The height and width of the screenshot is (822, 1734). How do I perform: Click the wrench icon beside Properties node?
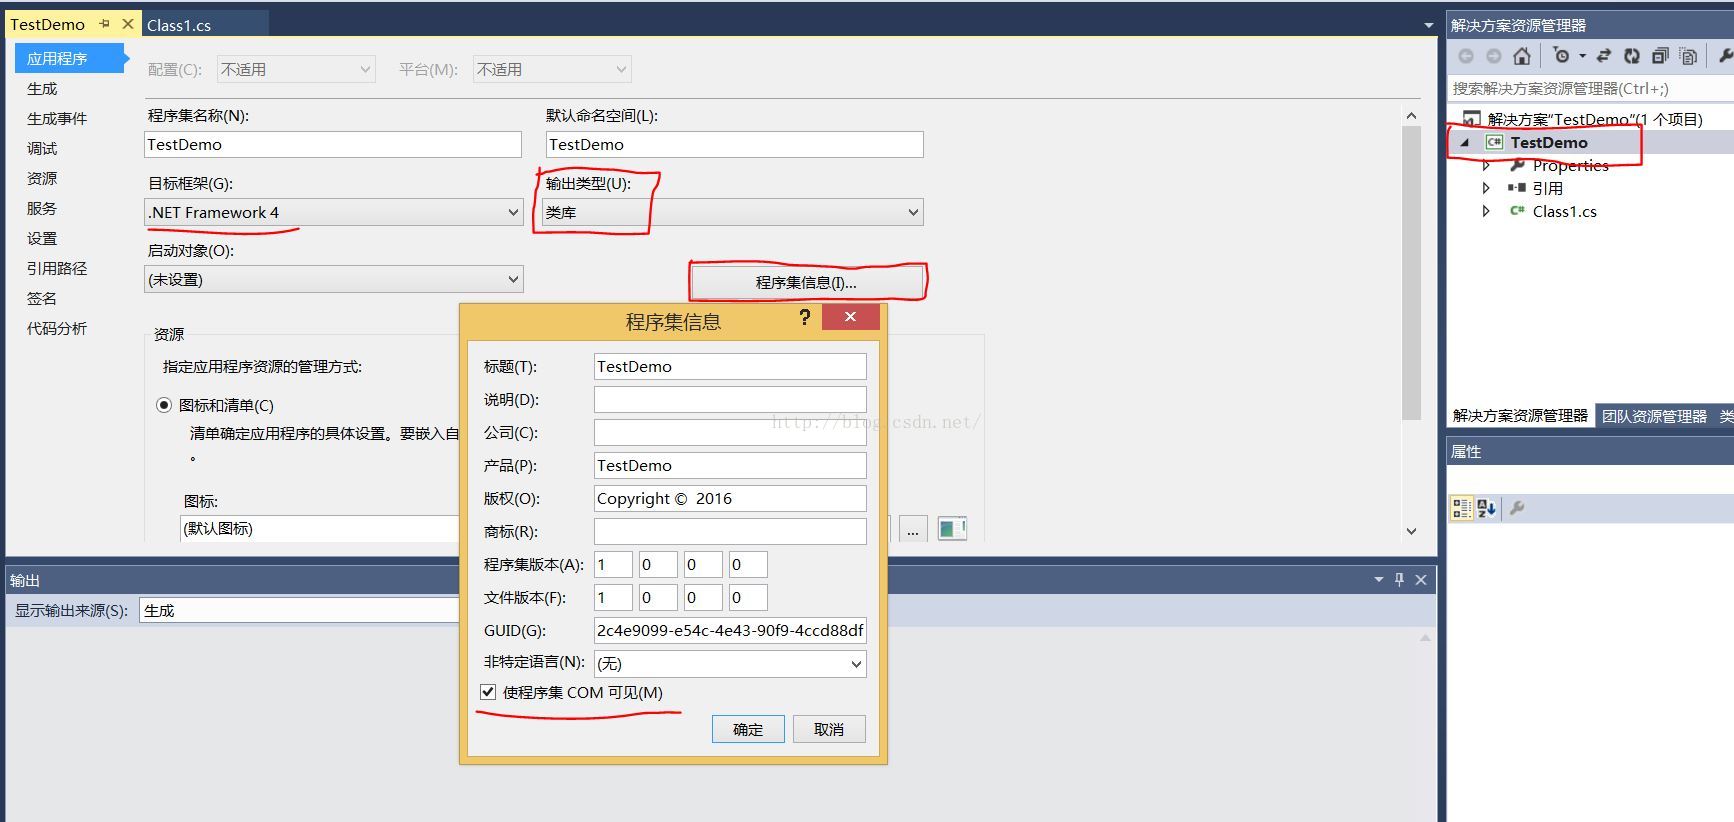coord(1517,165)
